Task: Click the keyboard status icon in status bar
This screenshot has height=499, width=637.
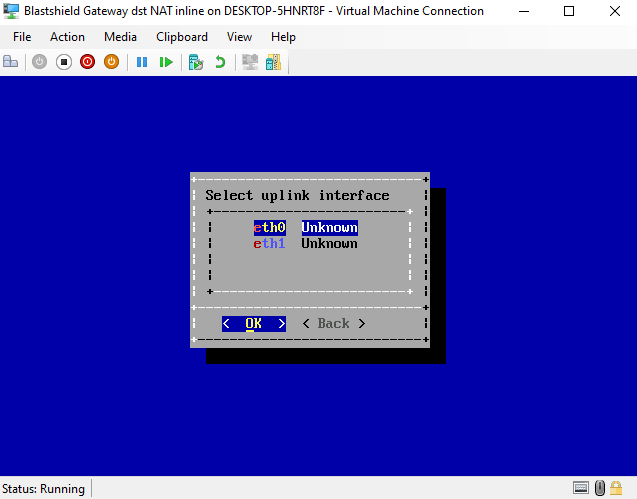Action: [581, 488]
